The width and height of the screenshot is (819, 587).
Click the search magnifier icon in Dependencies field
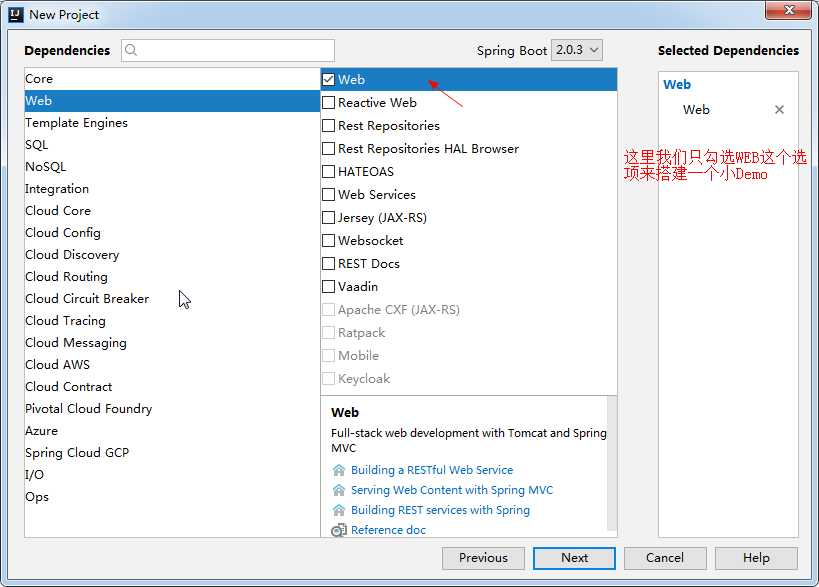131,50
